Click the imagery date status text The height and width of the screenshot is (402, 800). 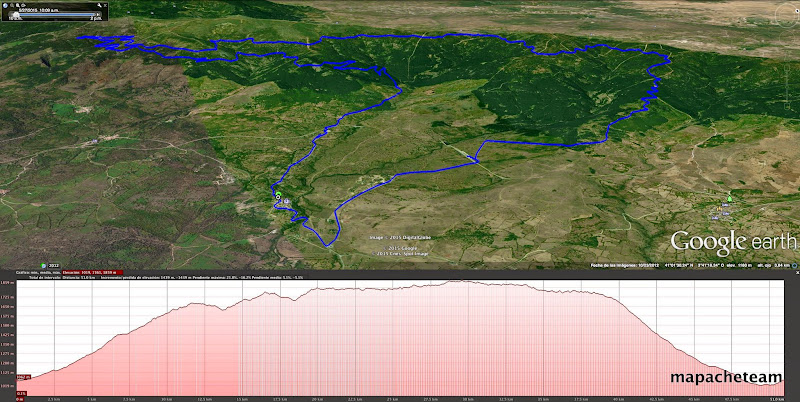pyautogui.click(x=624, y=265)
